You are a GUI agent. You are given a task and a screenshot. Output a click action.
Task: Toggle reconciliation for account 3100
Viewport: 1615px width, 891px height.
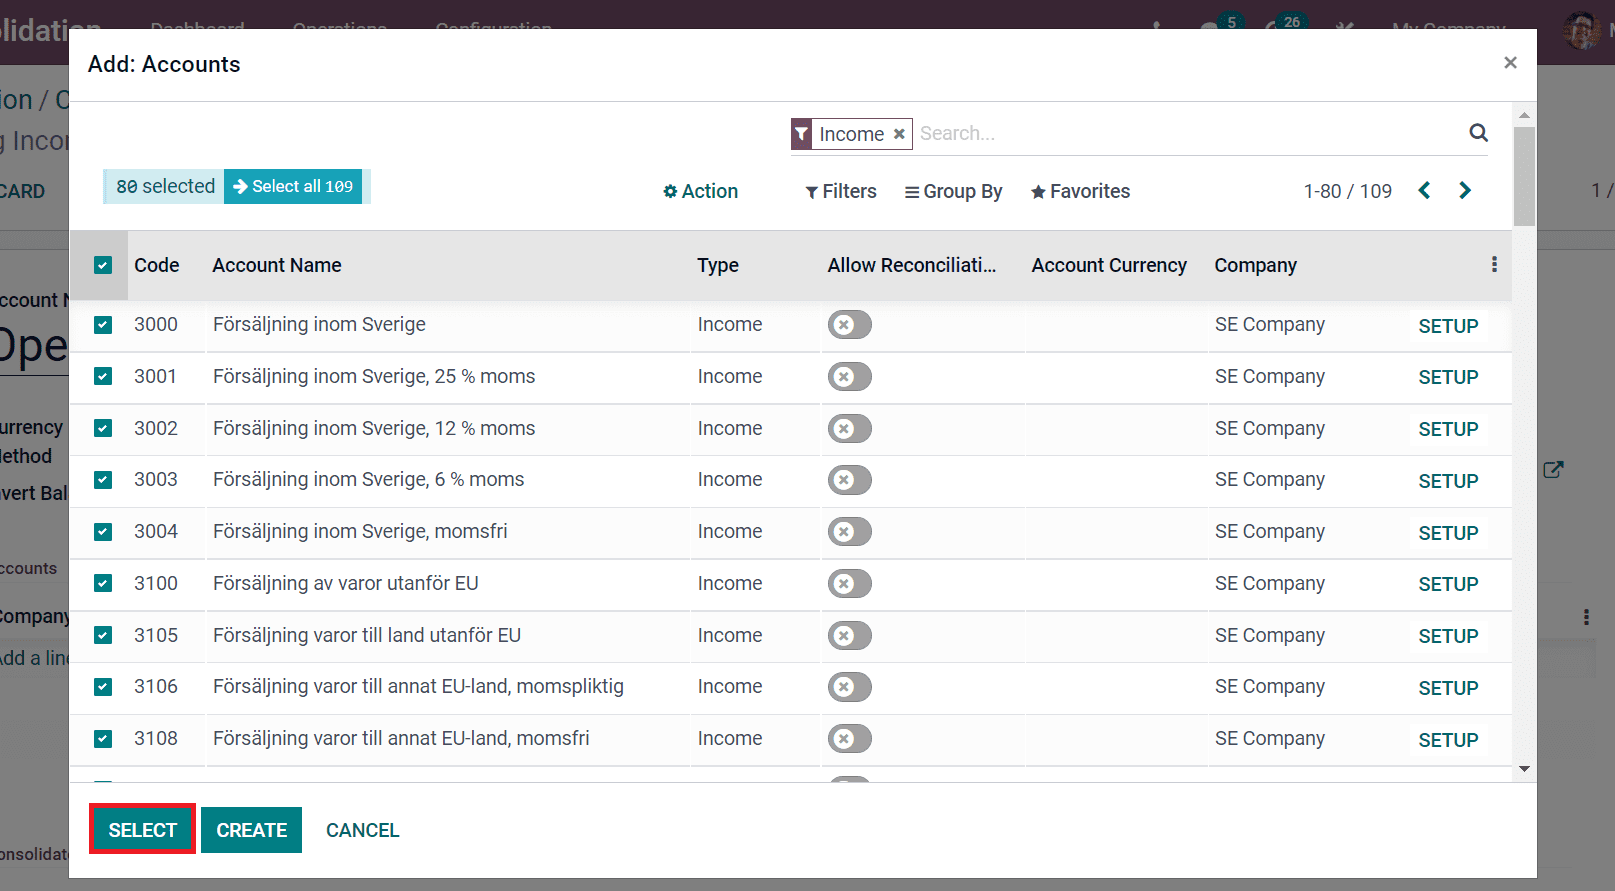point(850,584)
